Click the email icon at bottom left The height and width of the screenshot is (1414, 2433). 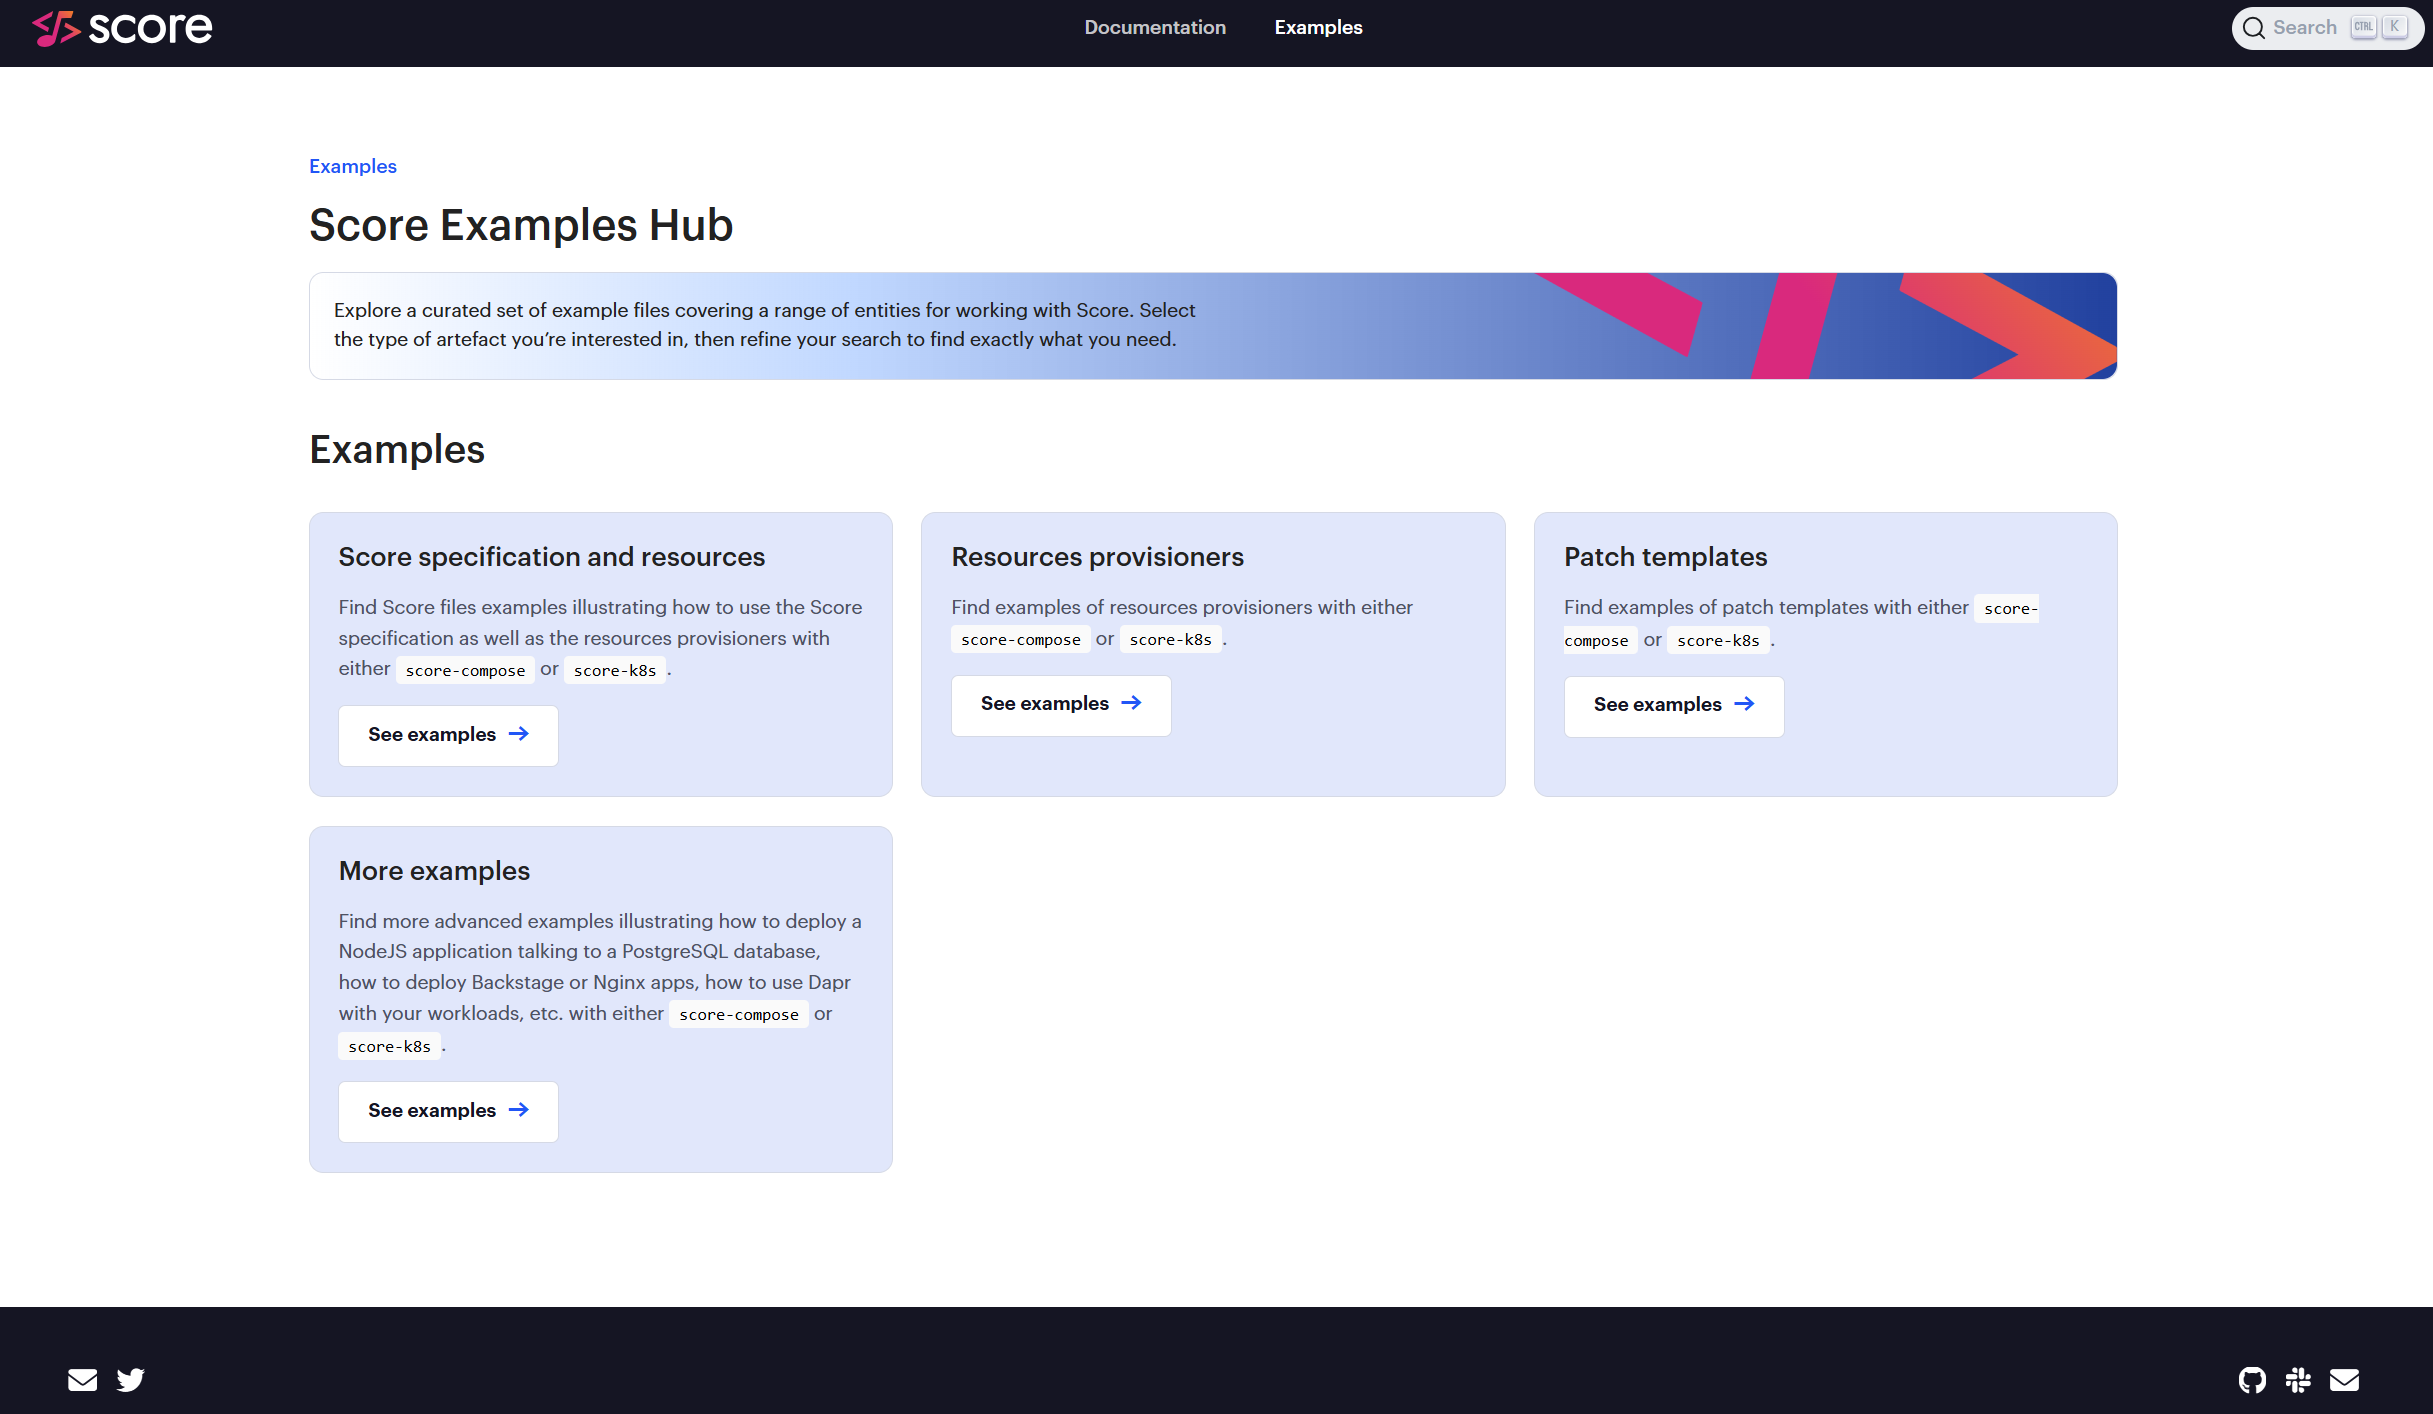tap(83, 1379)
